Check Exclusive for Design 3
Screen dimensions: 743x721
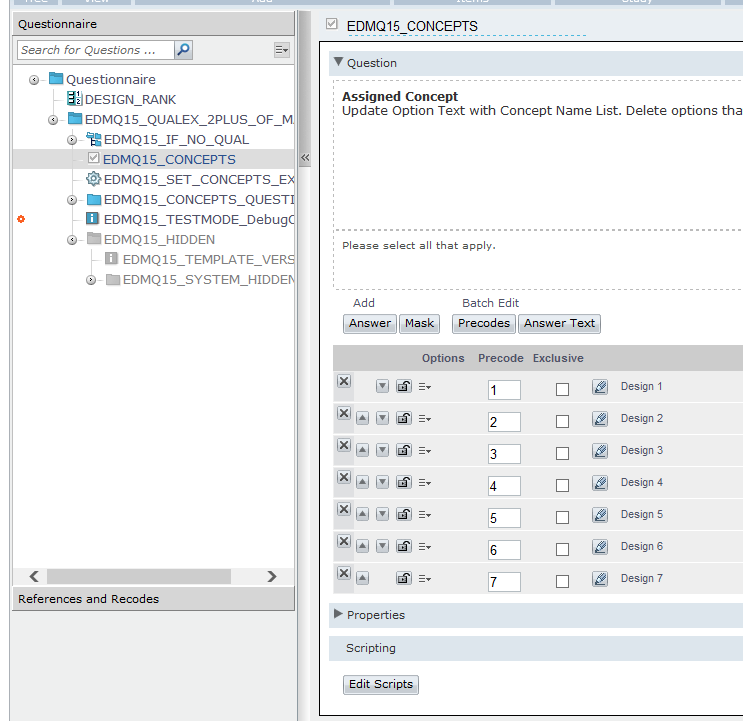tap(562, 453)
